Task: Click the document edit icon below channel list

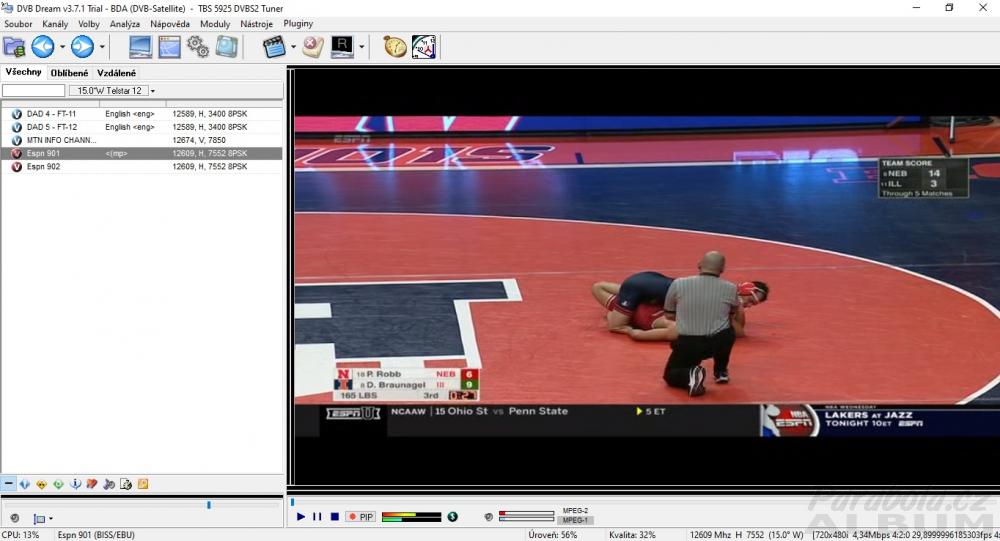Action: coord(126,484)
